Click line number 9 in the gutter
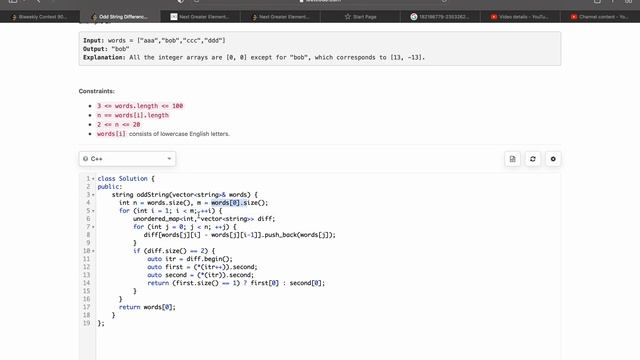Screen dimensions: 640x360 click(x=88, y=243)
